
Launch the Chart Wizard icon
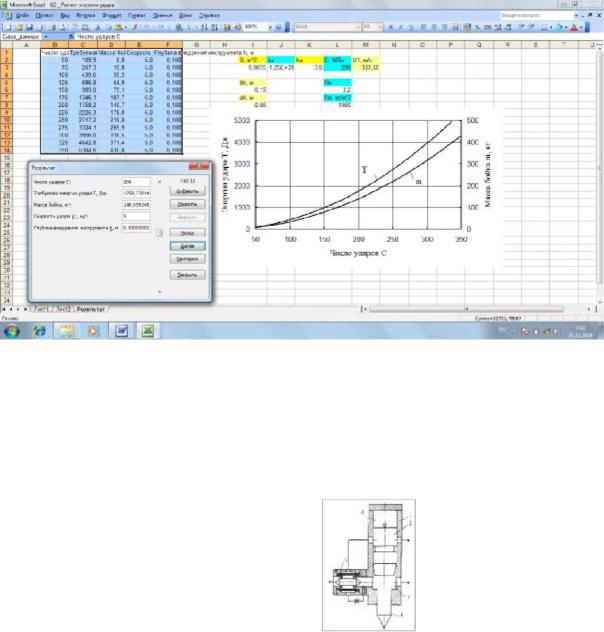click(x=227, y=27)
